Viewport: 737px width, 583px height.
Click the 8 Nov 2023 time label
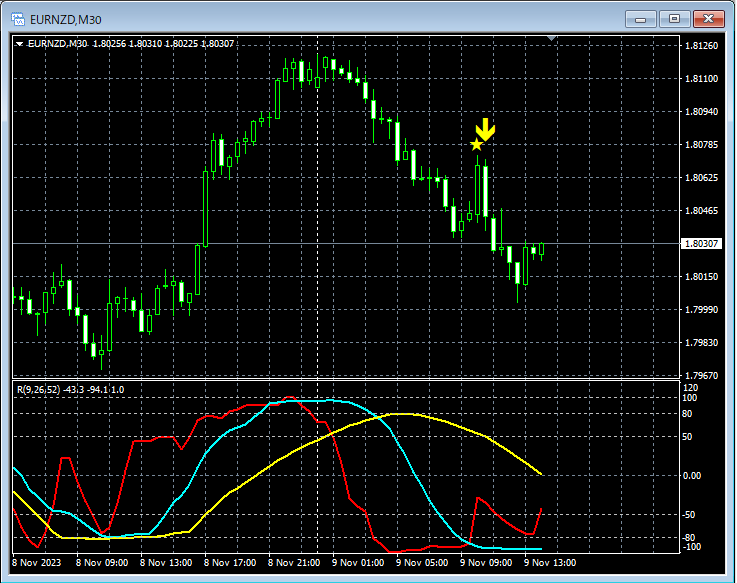click(x=37, y=563)
